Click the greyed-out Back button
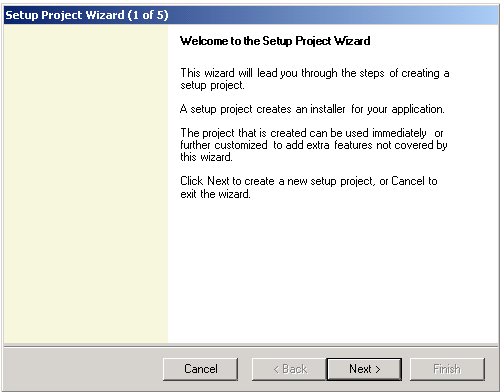 point(289,369)
